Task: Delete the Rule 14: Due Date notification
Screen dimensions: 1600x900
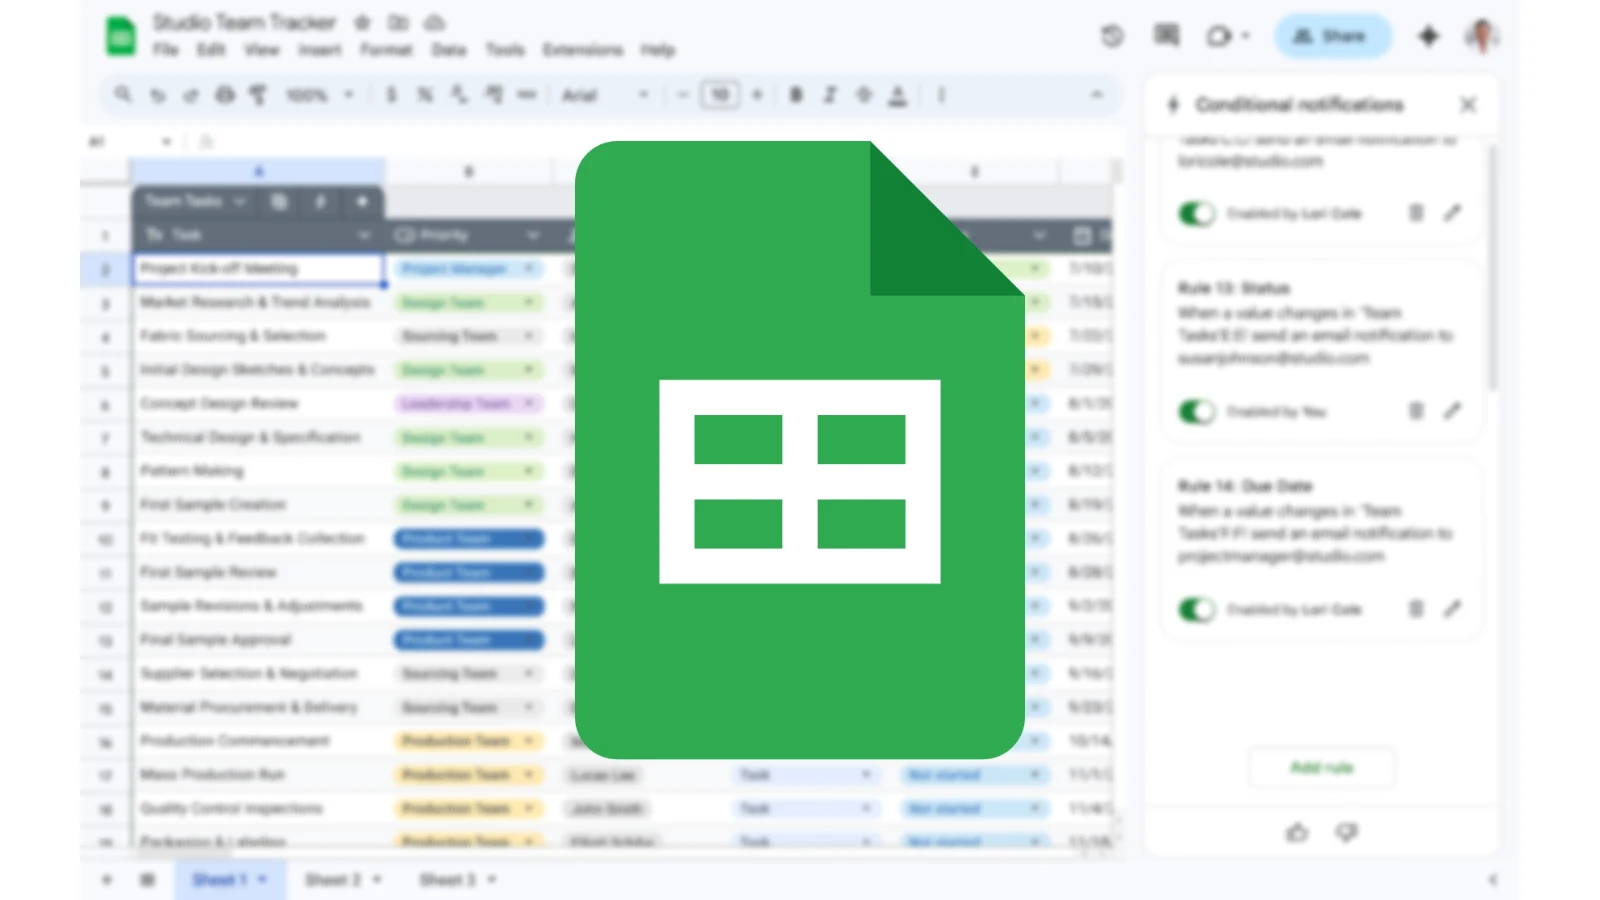Action: coord(1416,608)
